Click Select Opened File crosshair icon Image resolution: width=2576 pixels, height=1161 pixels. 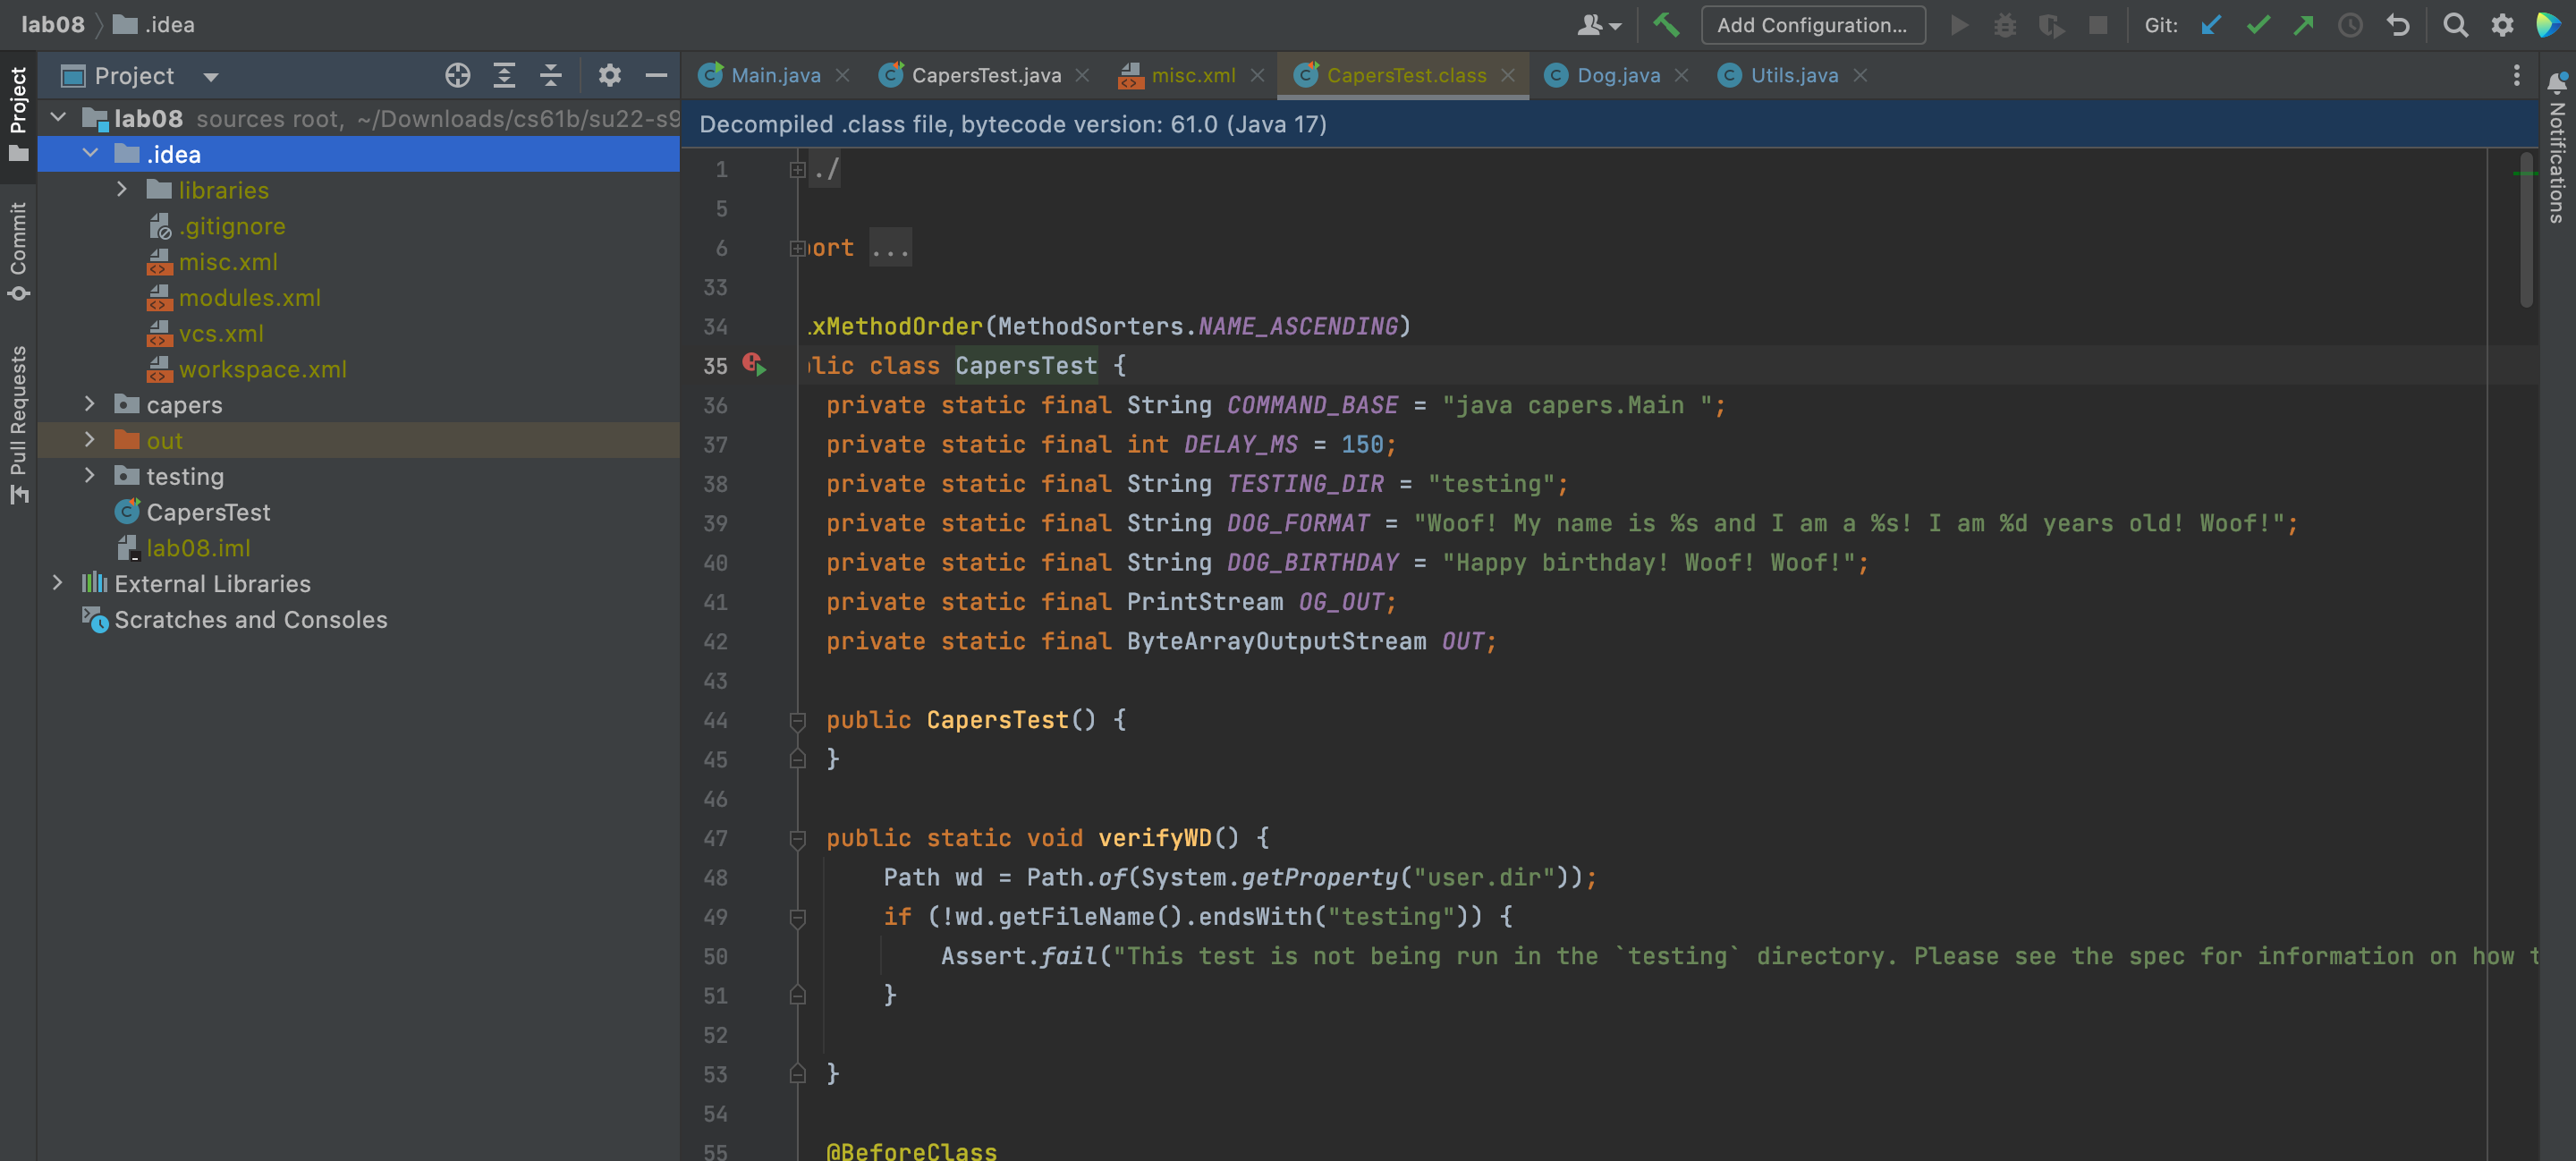(457, 76)
